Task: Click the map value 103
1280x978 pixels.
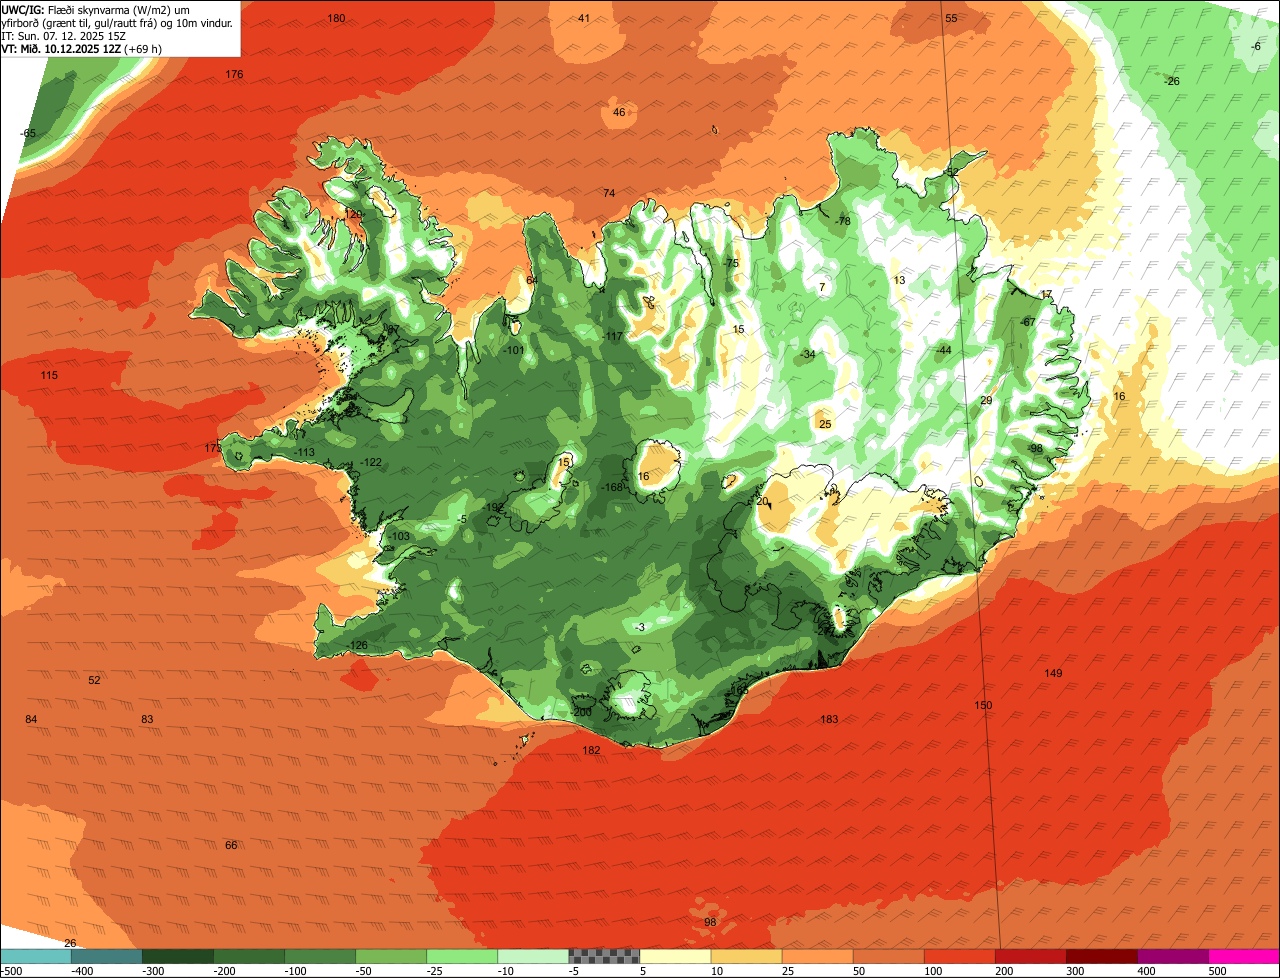Action: coord(400,536)
